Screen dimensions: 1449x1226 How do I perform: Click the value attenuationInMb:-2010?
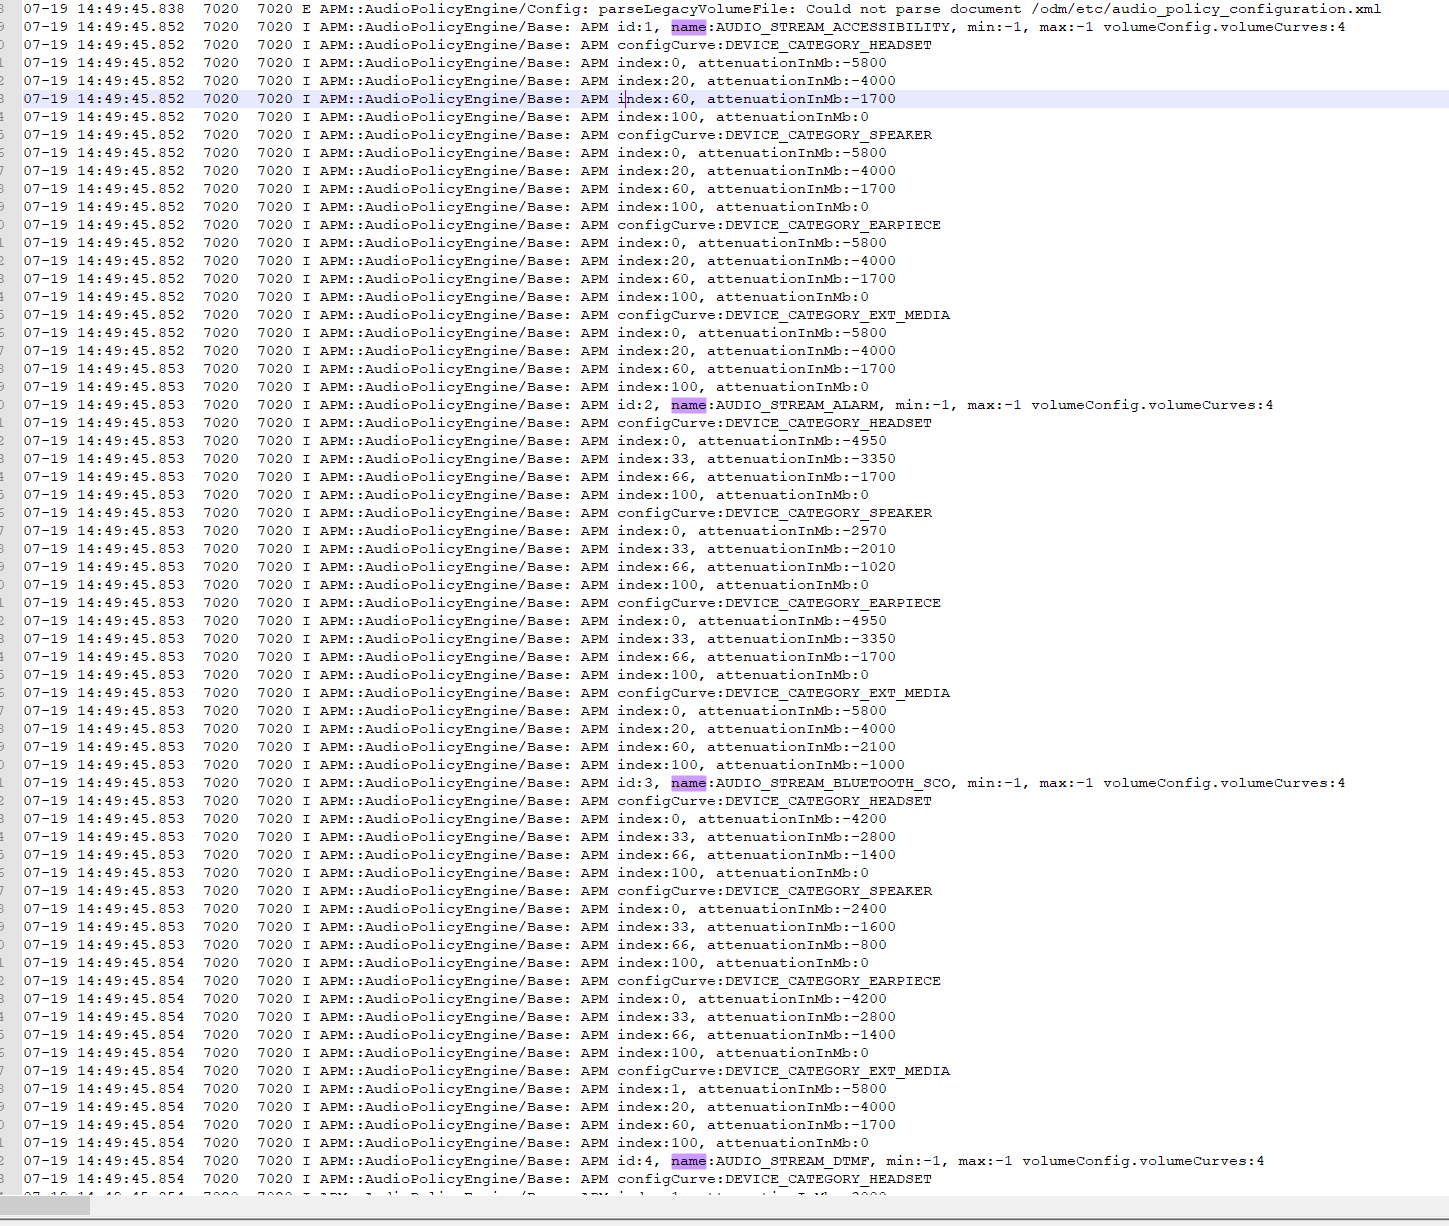point(801,549)
